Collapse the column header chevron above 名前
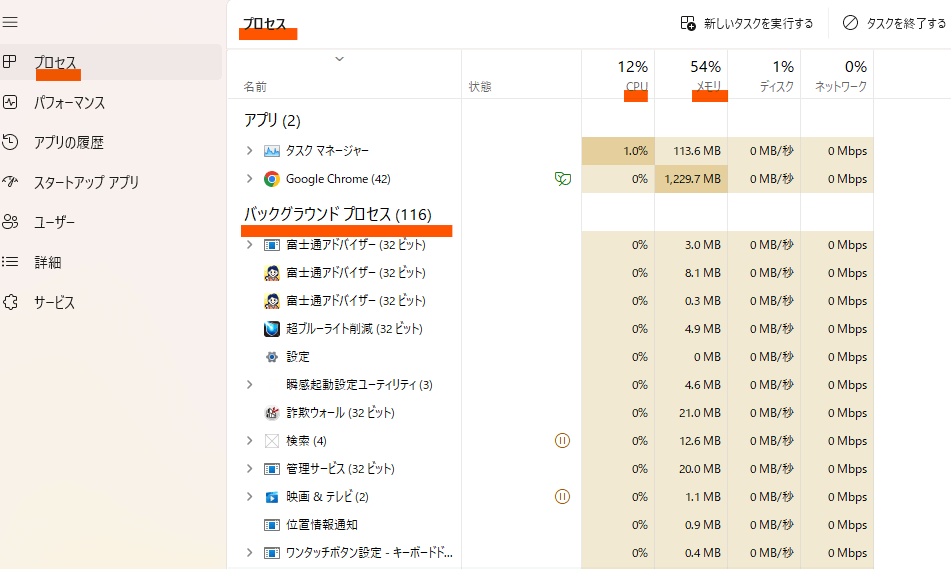This screenshot has height=569, width=951. tap(340, 59)
